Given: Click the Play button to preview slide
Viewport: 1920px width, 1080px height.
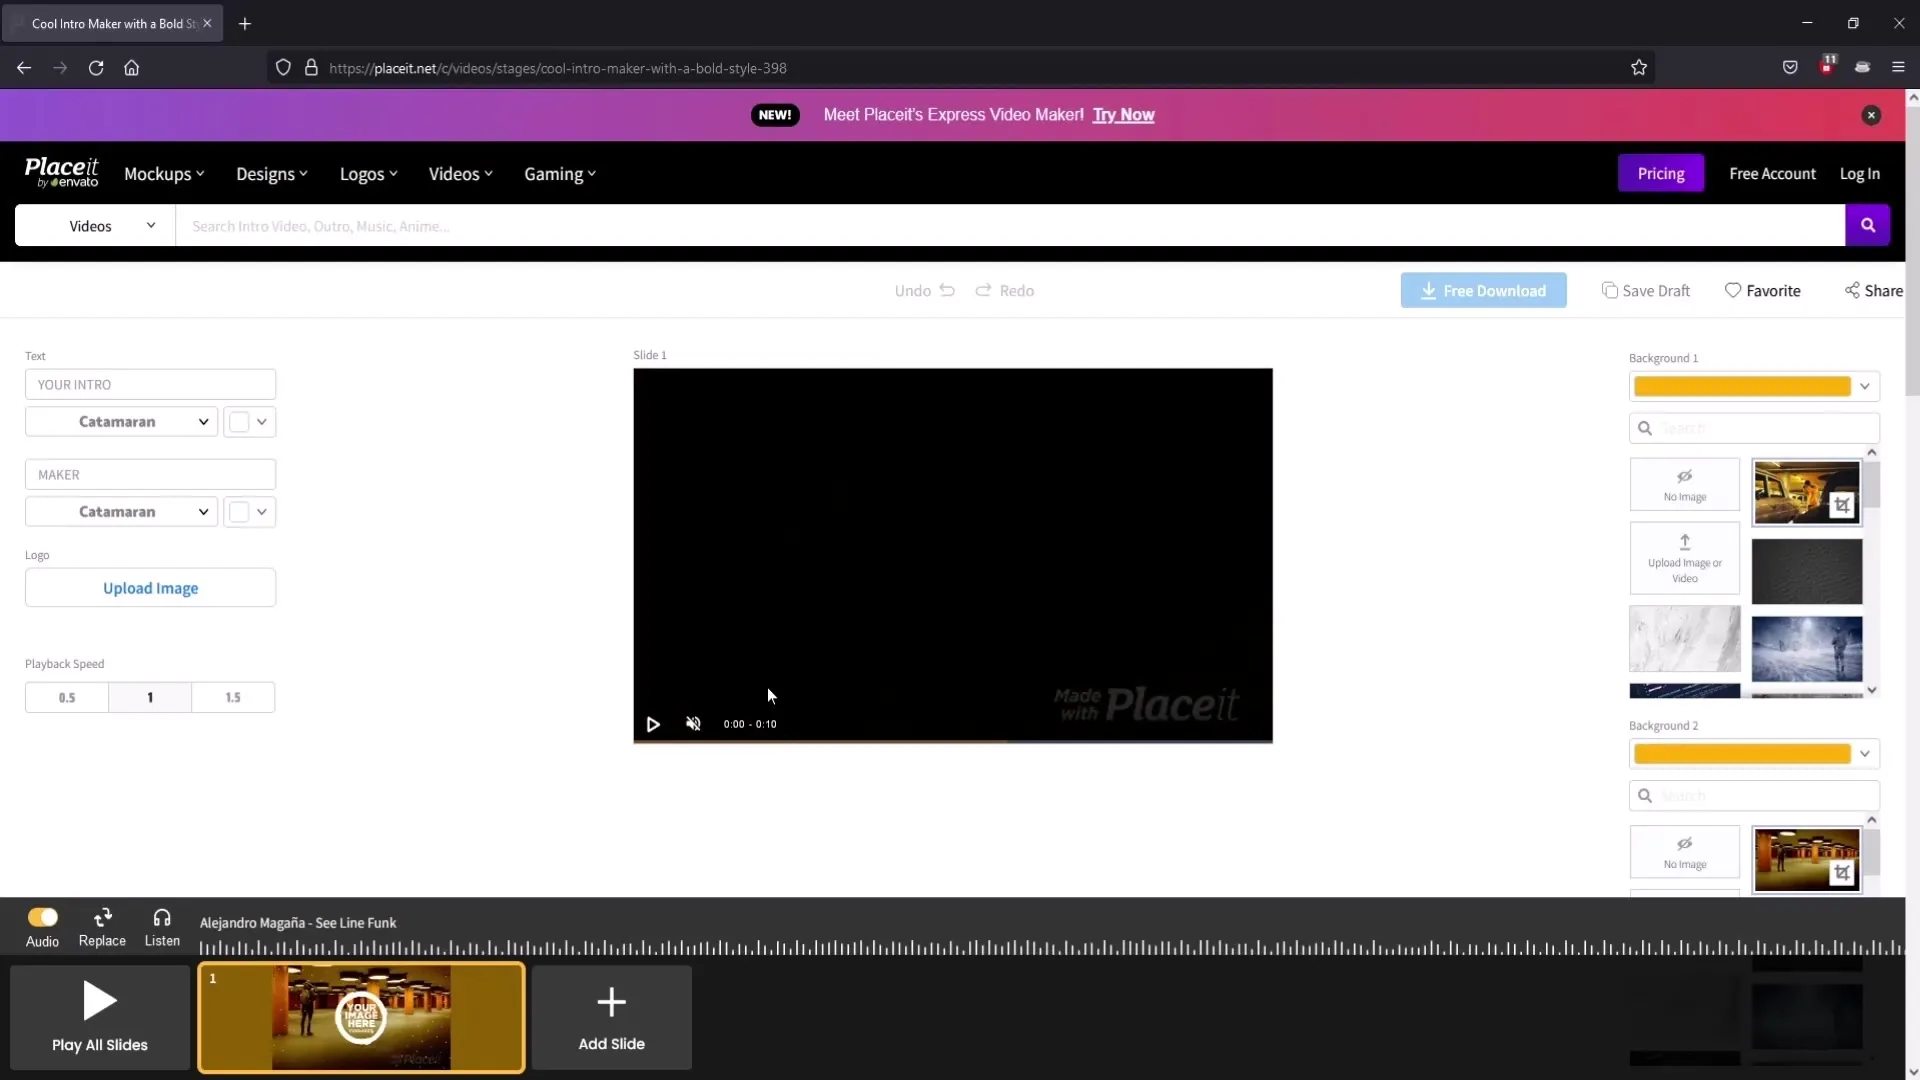Looking at the screenshot, I should (x=653, y=723).
